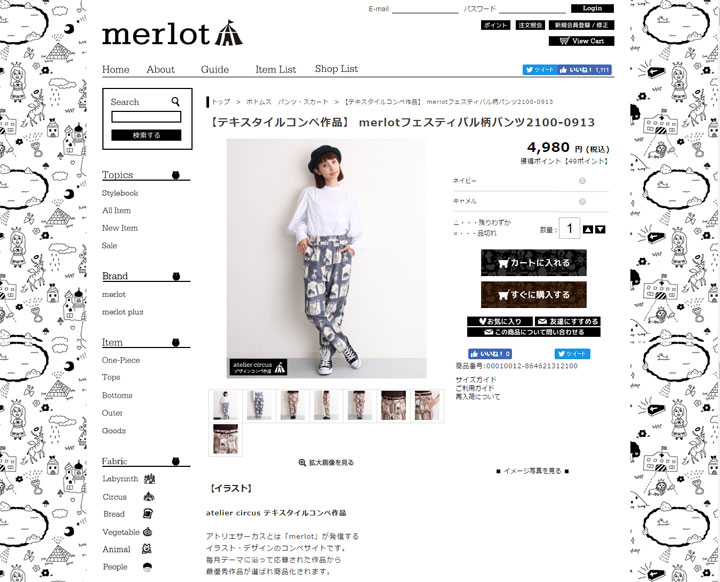Open the Item List menu

tap(276, 69)
